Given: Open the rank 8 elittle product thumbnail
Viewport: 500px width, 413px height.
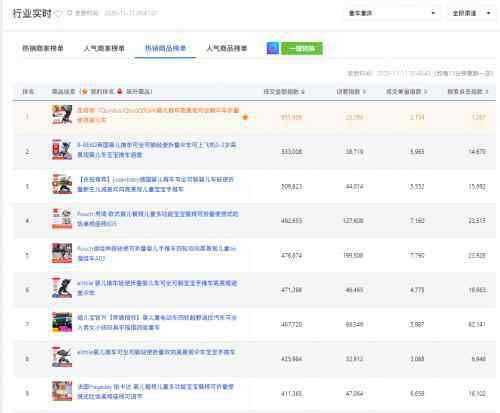Looking at the screenshot, I should [62, 357].
